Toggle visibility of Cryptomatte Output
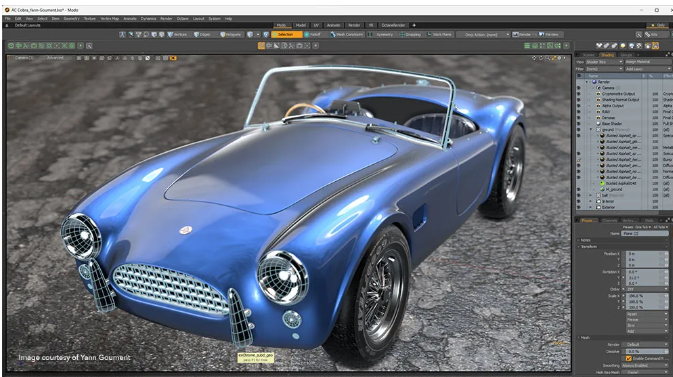Viewport: 673px width, 377px height. (579, 94)
